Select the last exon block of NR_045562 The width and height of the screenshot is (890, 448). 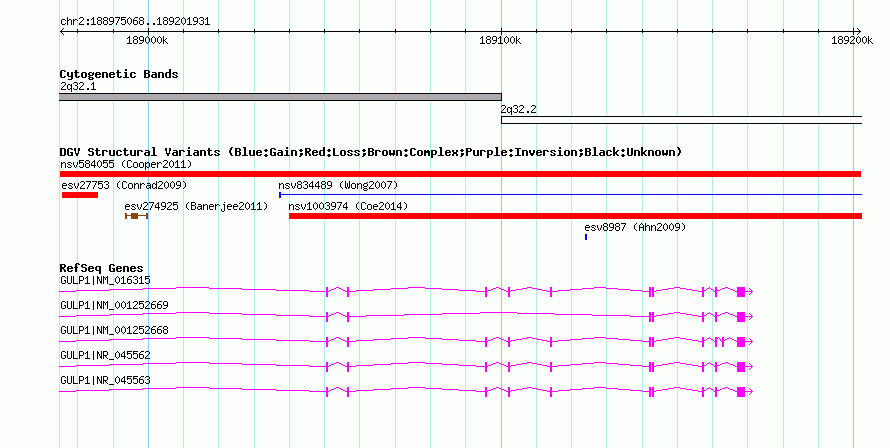741,367
